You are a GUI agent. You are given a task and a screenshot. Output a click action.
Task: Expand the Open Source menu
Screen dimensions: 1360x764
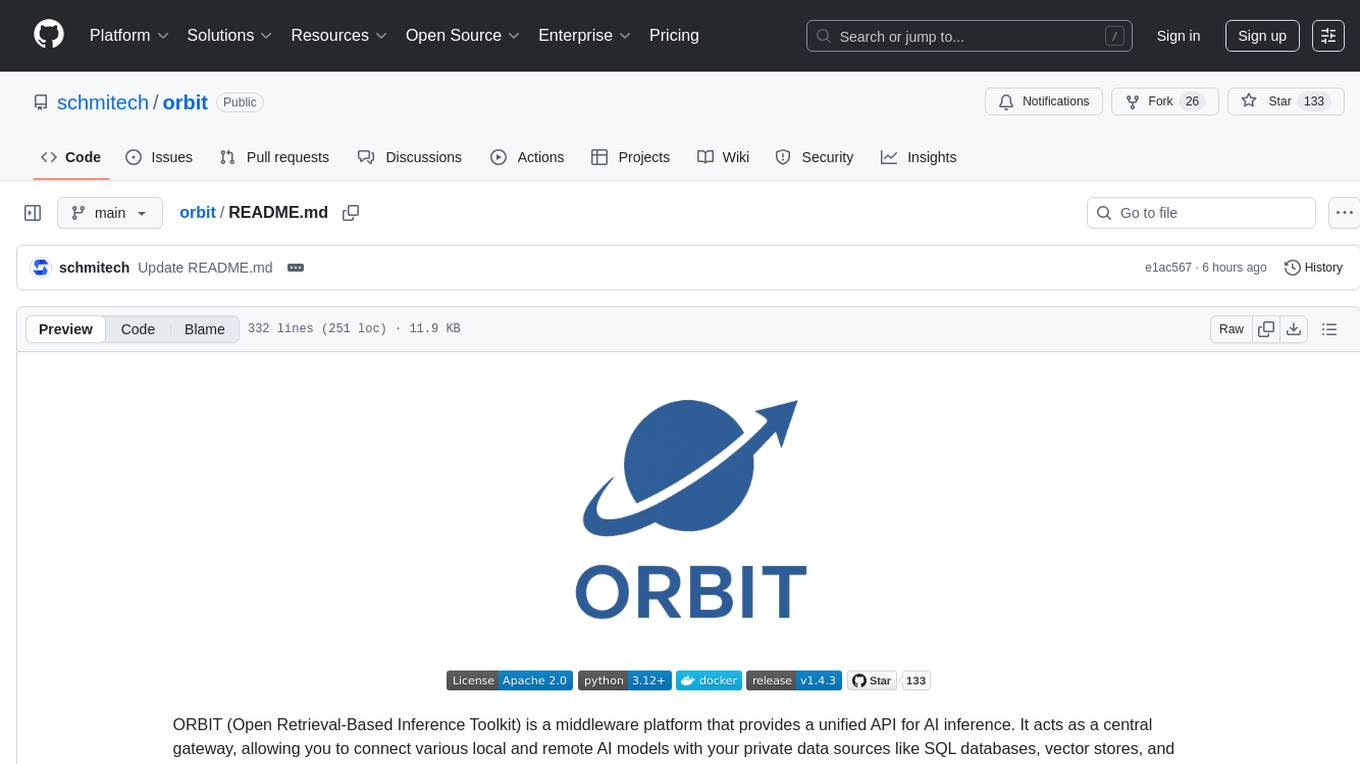coord(463,35)
